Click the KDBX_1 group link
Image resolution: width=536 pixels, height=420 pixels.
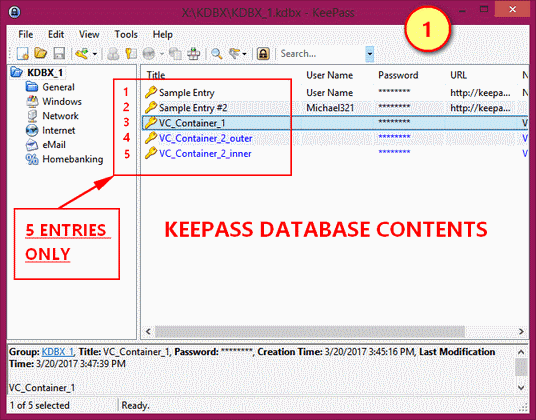[x=57, y=352]
